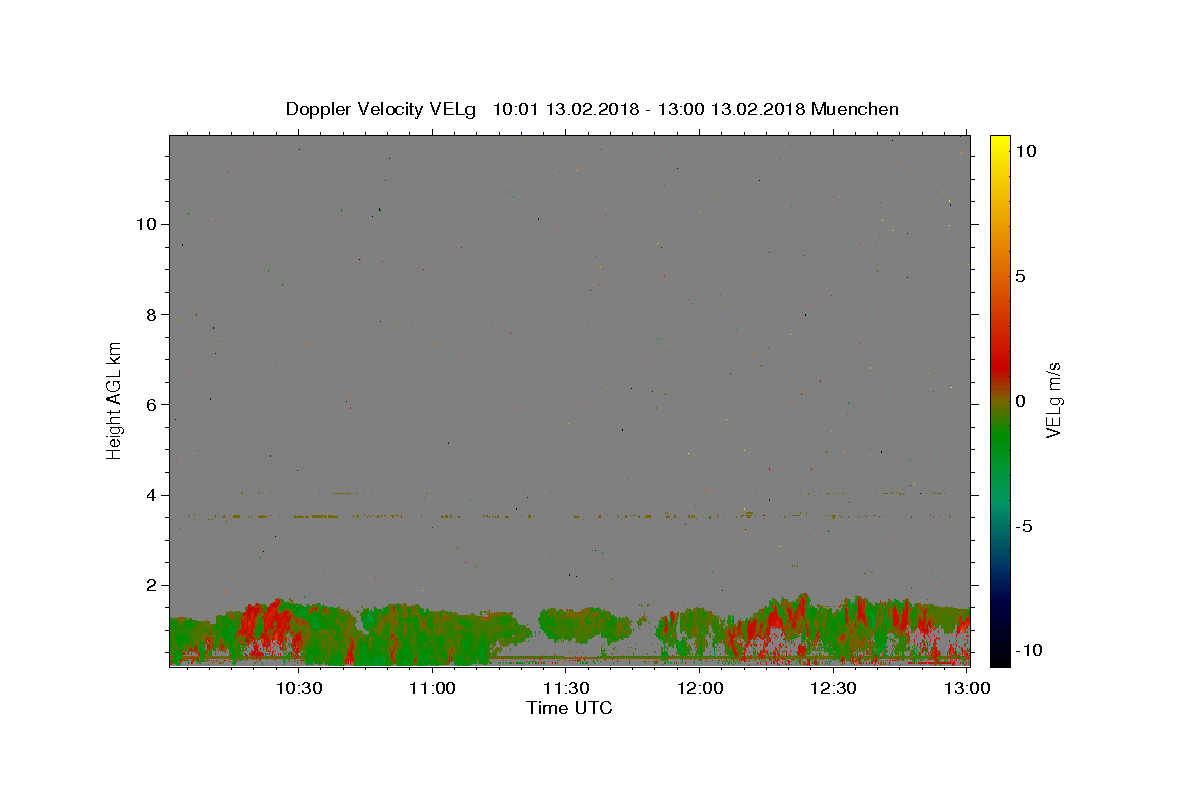Click the colorbar value label 5

point(1020,276)
